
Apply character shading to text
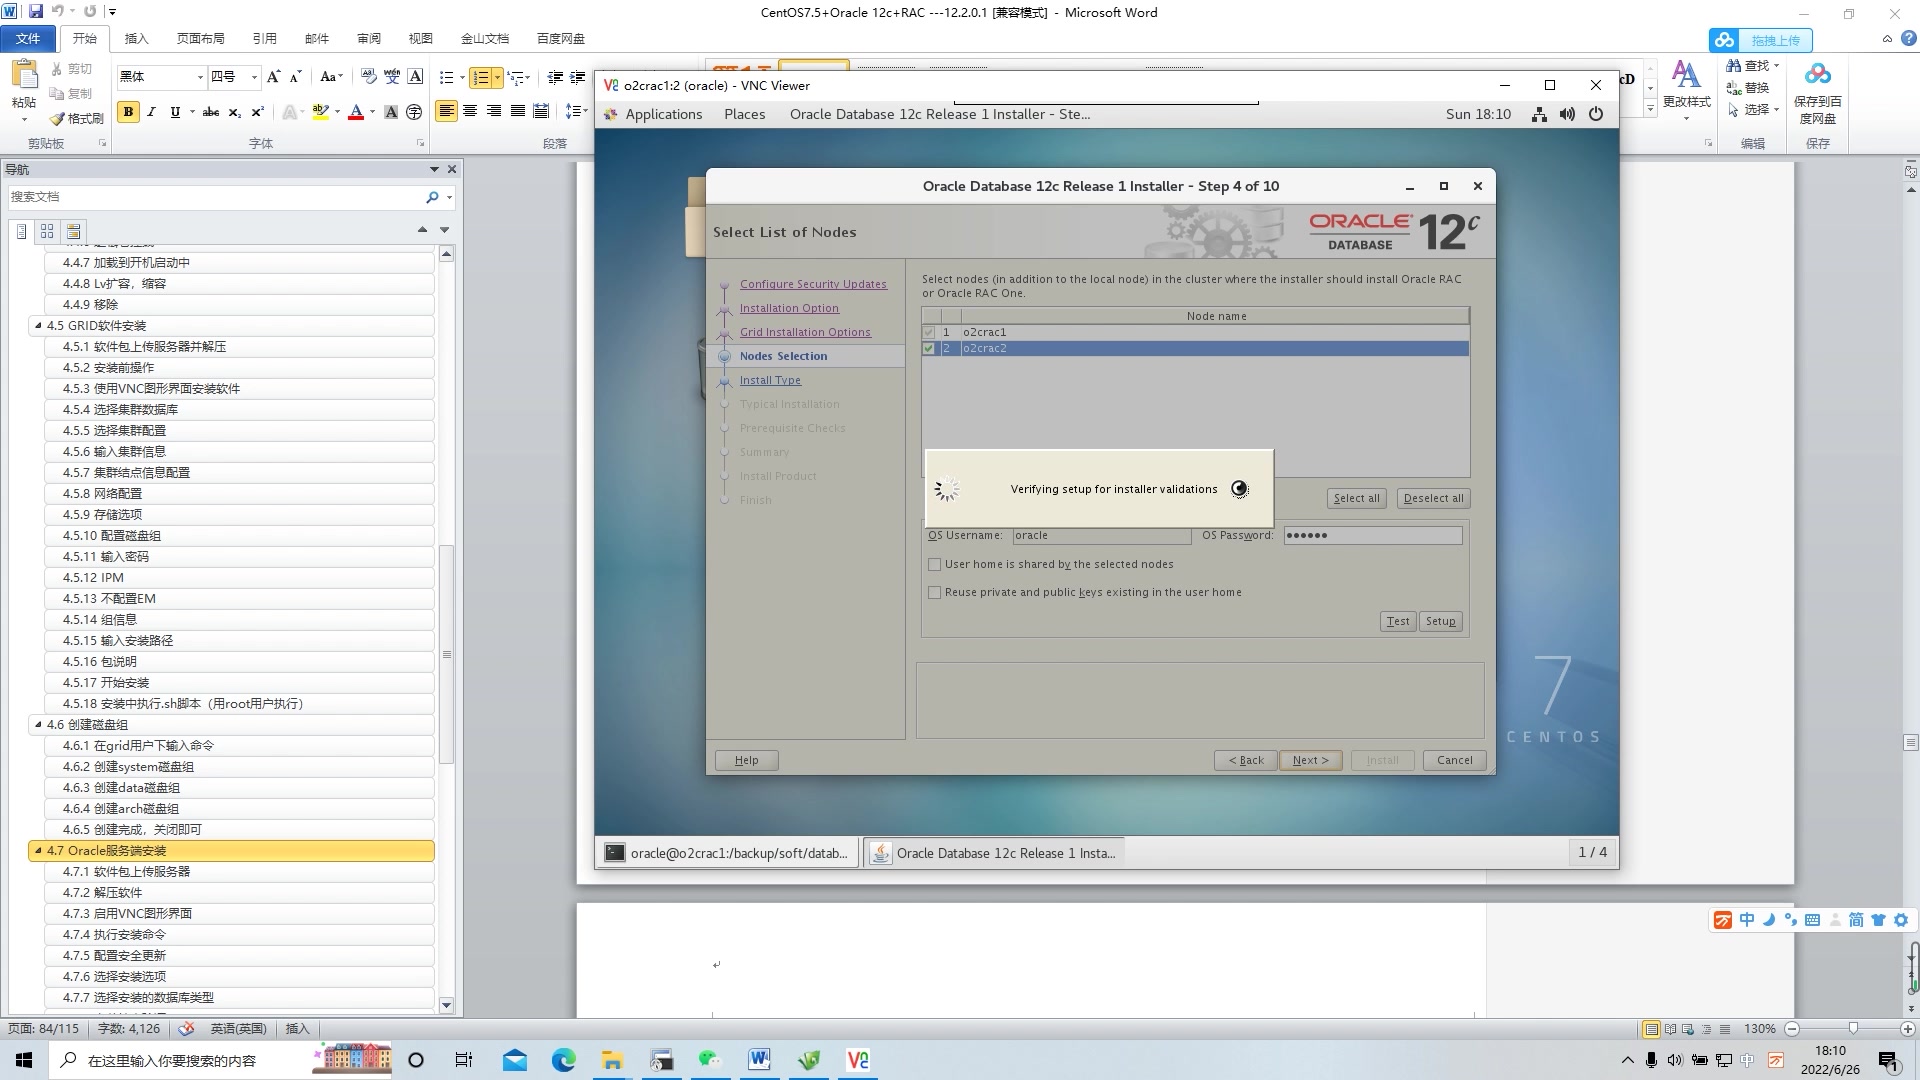[x=391, y=112]
